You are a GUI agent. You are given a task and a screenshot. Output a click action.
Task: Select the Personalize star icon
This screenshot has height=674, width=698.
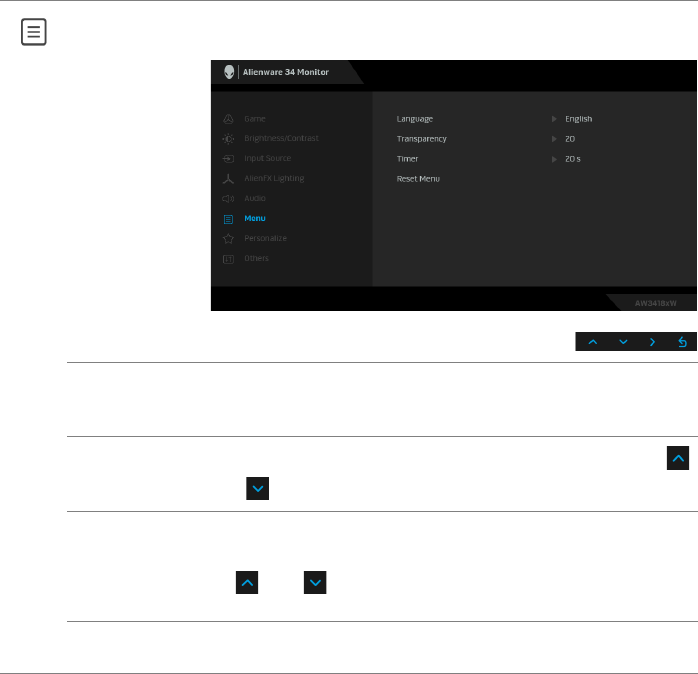point(228,239)
